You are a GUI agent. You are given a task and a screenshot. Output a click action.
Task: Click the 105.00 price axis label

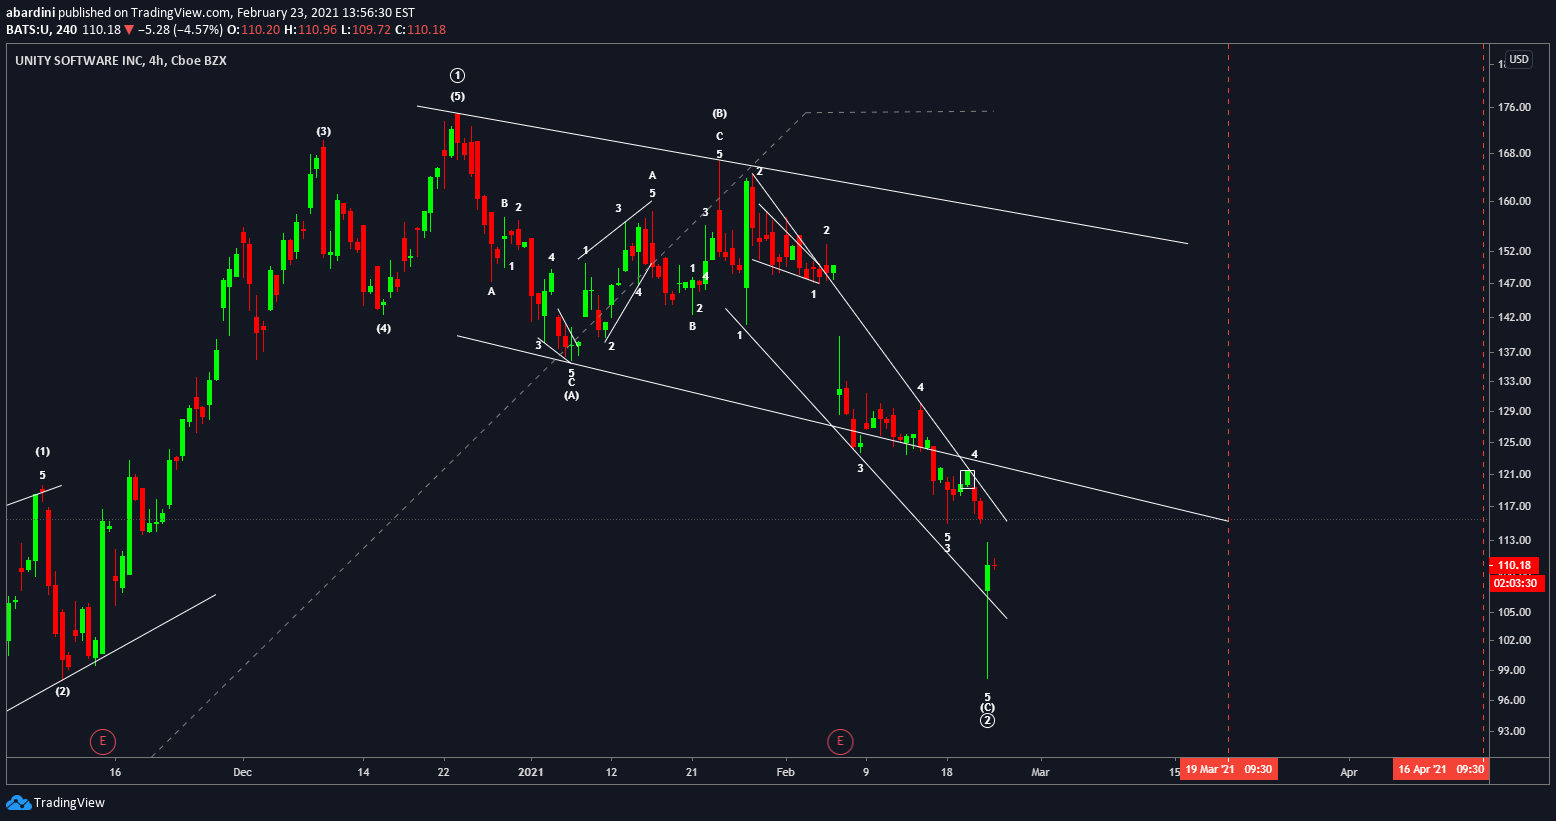pos(1514,612)
